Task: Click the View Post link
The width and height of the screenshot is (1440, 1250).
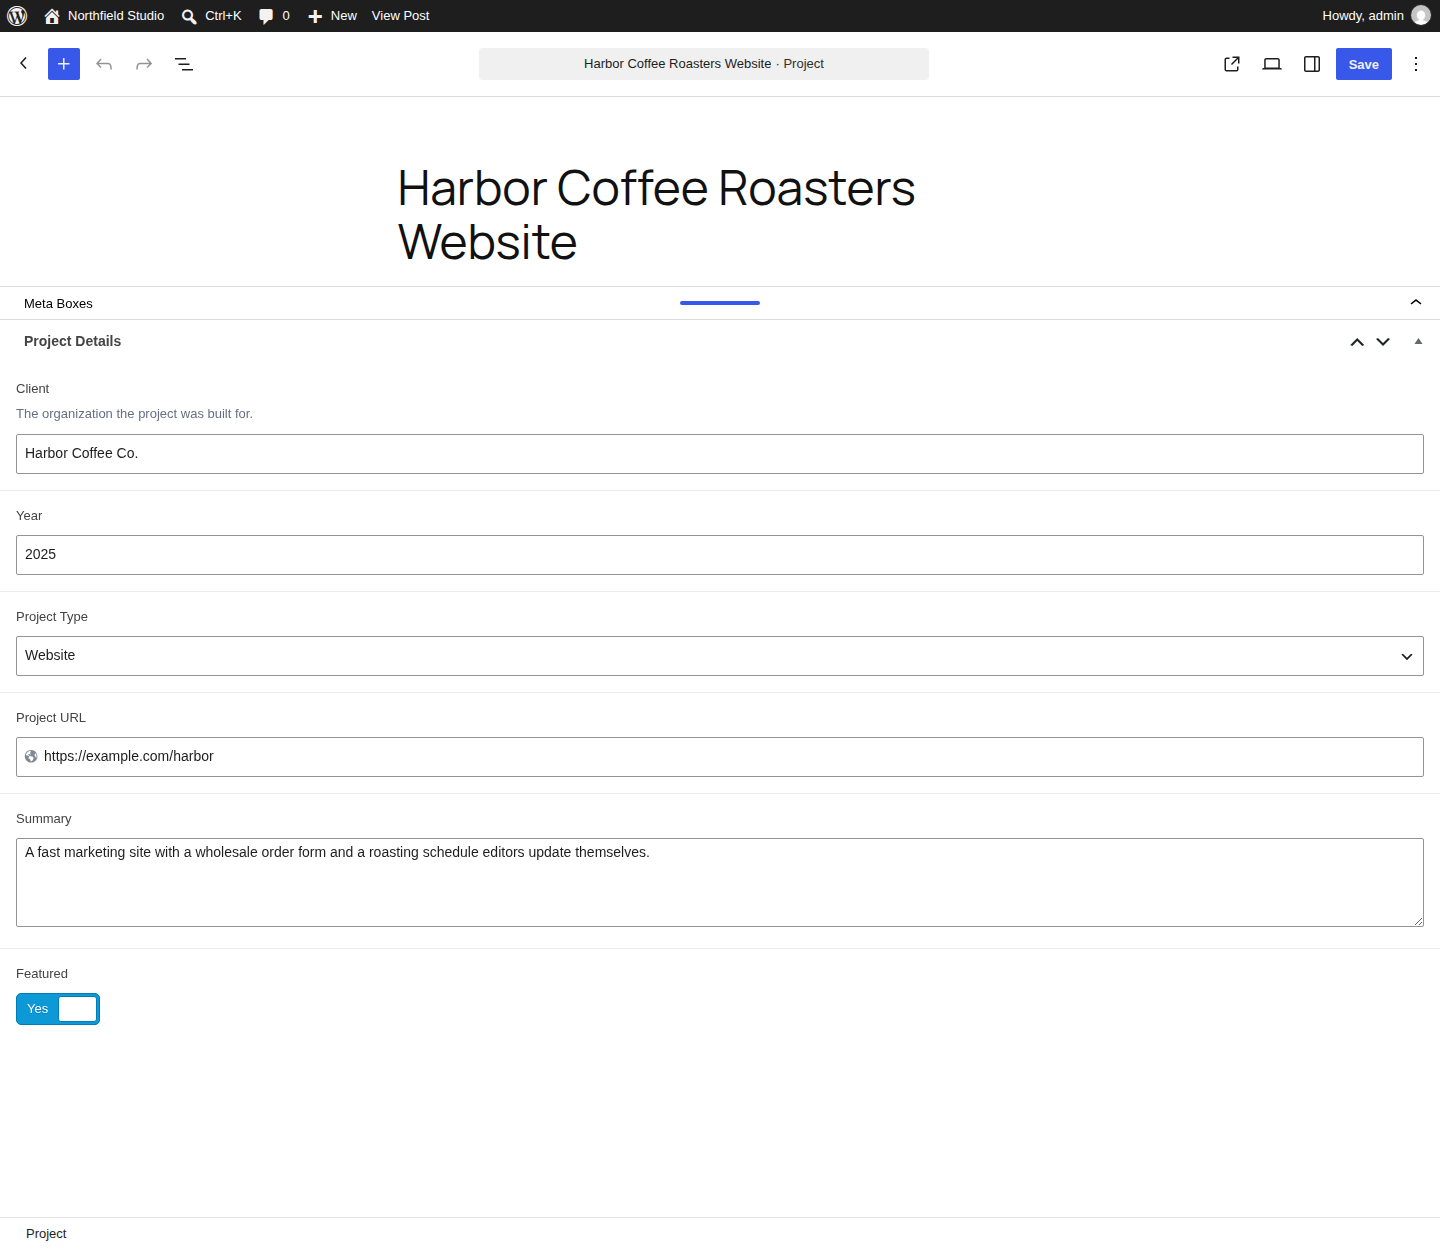Action: (x=400, y=16)
